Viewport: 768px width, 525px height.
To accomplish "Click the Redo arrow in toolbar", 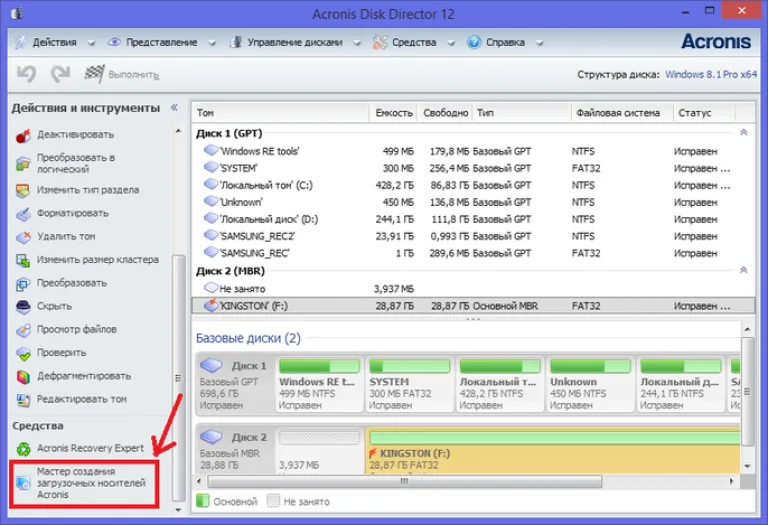I will point(60,74).
